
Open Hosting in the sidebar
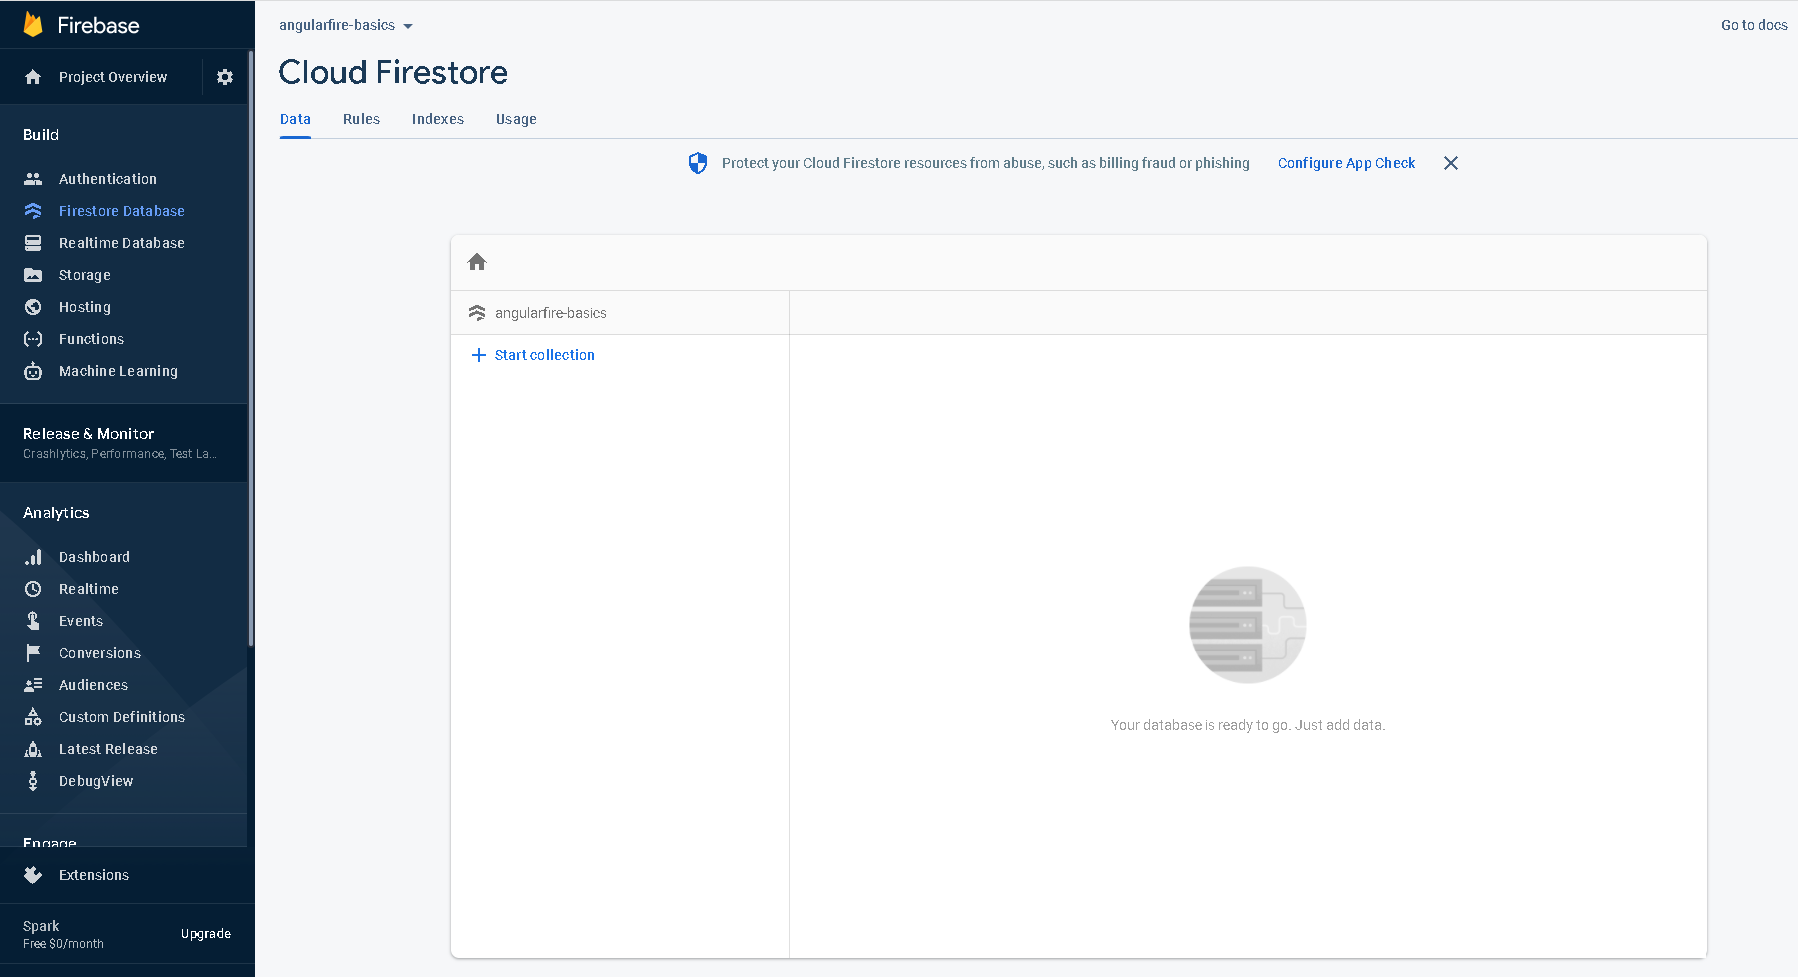pyautogui.click(x=85, y=307)
